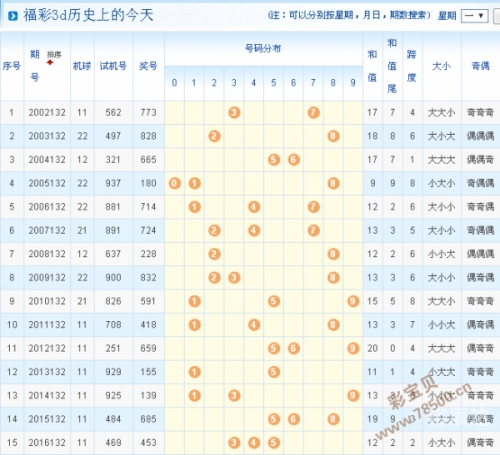The image size is (500, 455).
Task: Click orange ball 0 in row 2005132
Action: (175, 183)
